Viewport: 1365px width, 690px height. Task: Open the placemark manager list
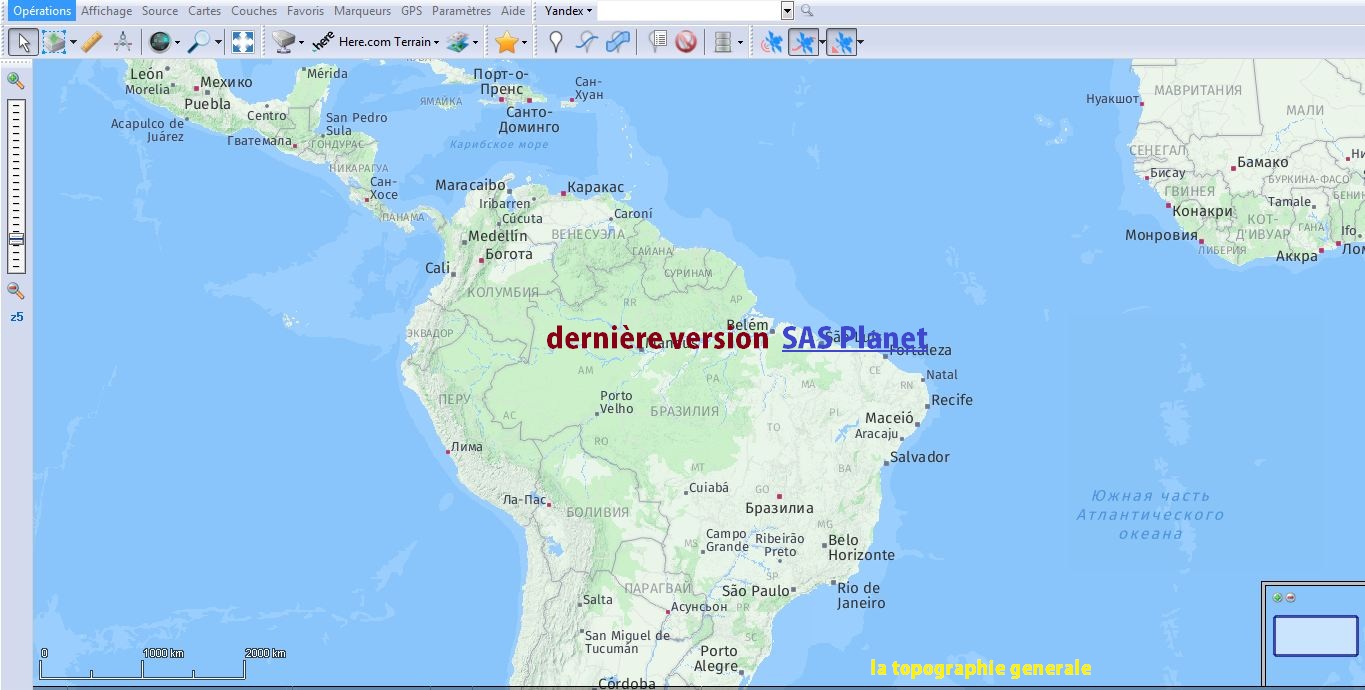point(658,41)
